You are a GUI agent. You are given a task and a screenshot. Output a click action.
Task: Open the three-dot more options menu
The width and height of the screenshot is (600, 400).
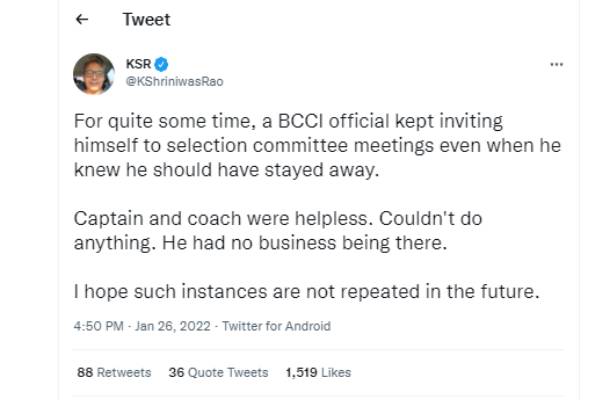pyautogui.click(x=557, y=64)
